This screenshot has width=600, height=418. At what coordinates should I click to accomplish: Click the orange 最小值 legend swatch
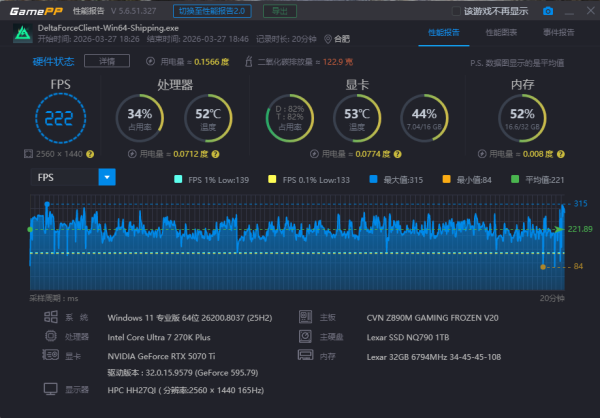446,179
